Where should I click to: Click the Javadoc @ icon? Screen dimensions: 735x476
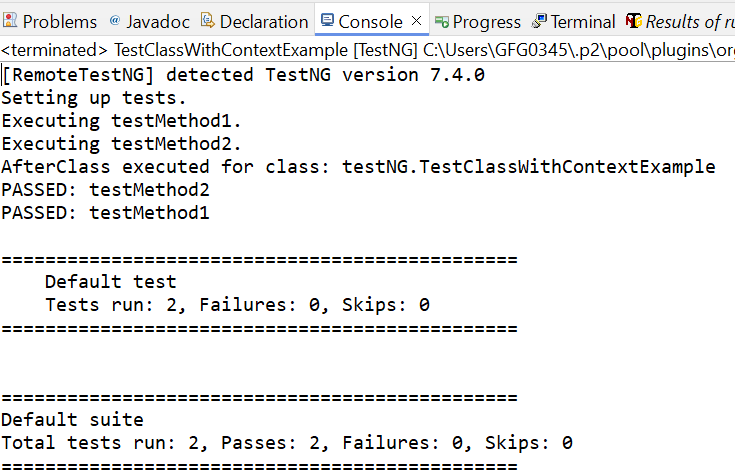(x=114, y=21)
